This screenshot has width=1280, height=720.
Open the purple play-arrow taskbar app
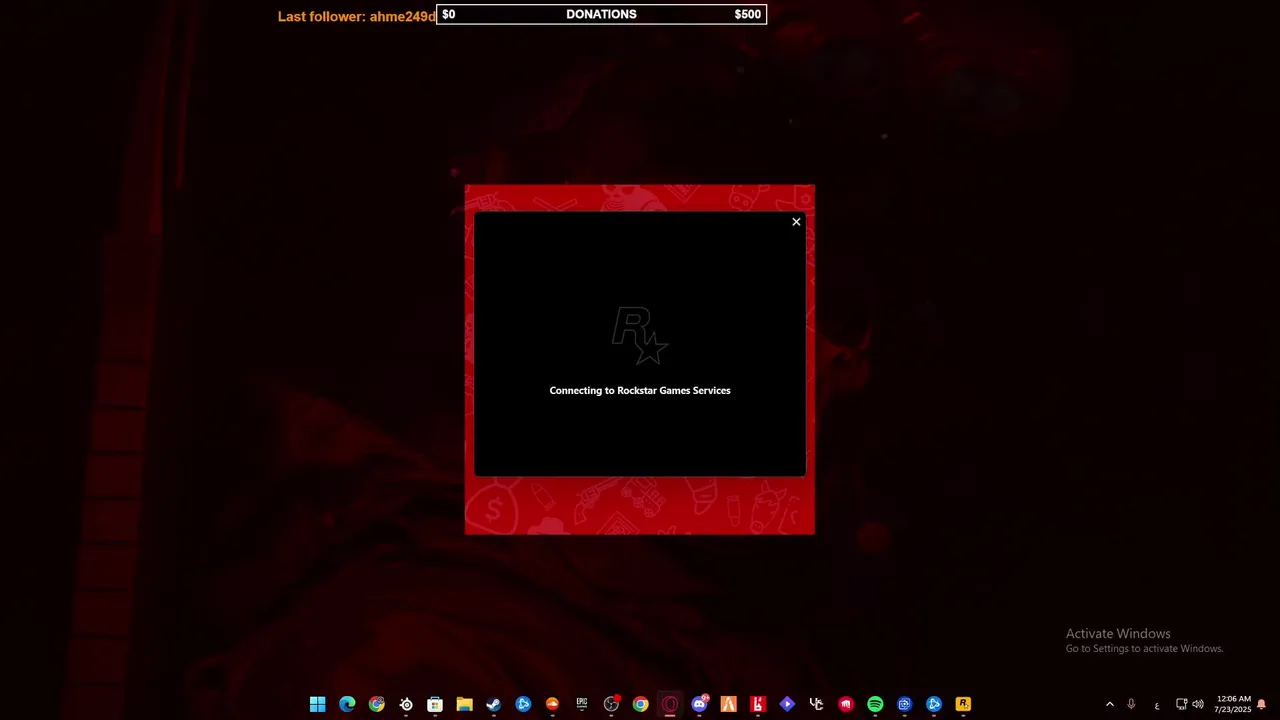[x=787, y=704]
